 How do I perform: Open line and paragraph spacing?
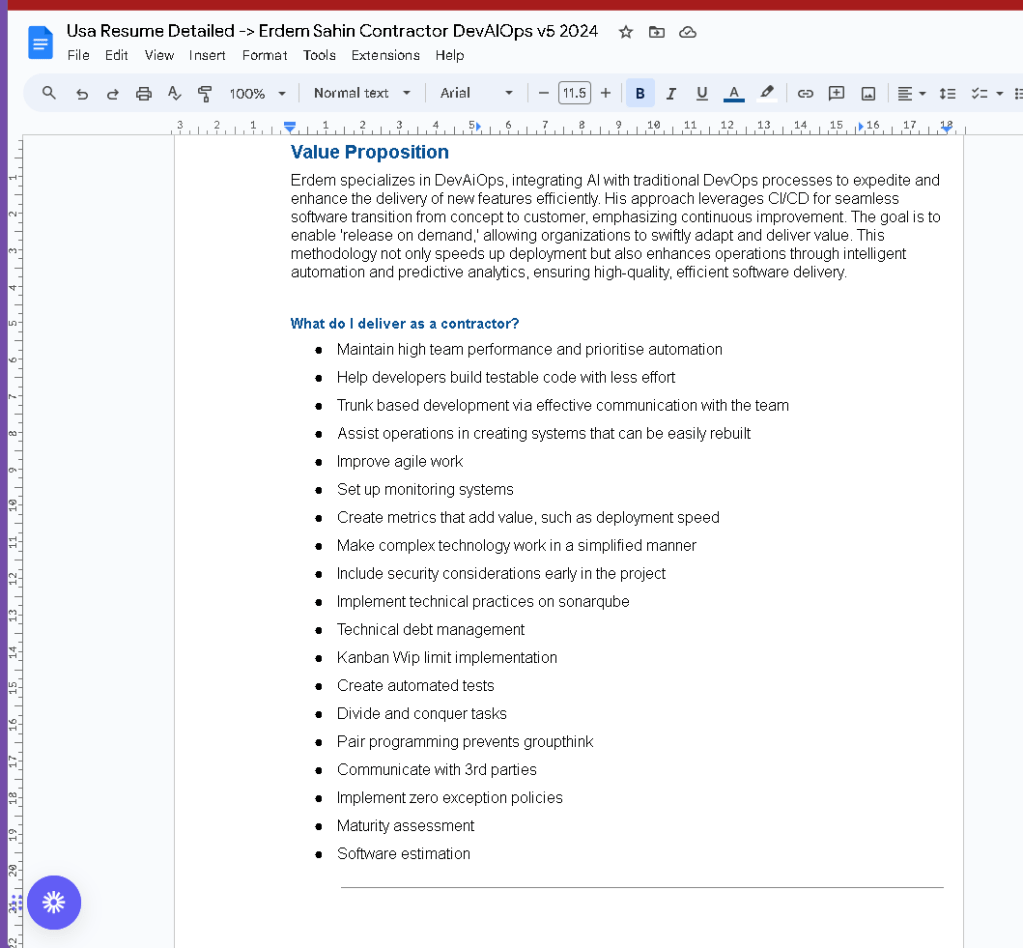point(947,93)
